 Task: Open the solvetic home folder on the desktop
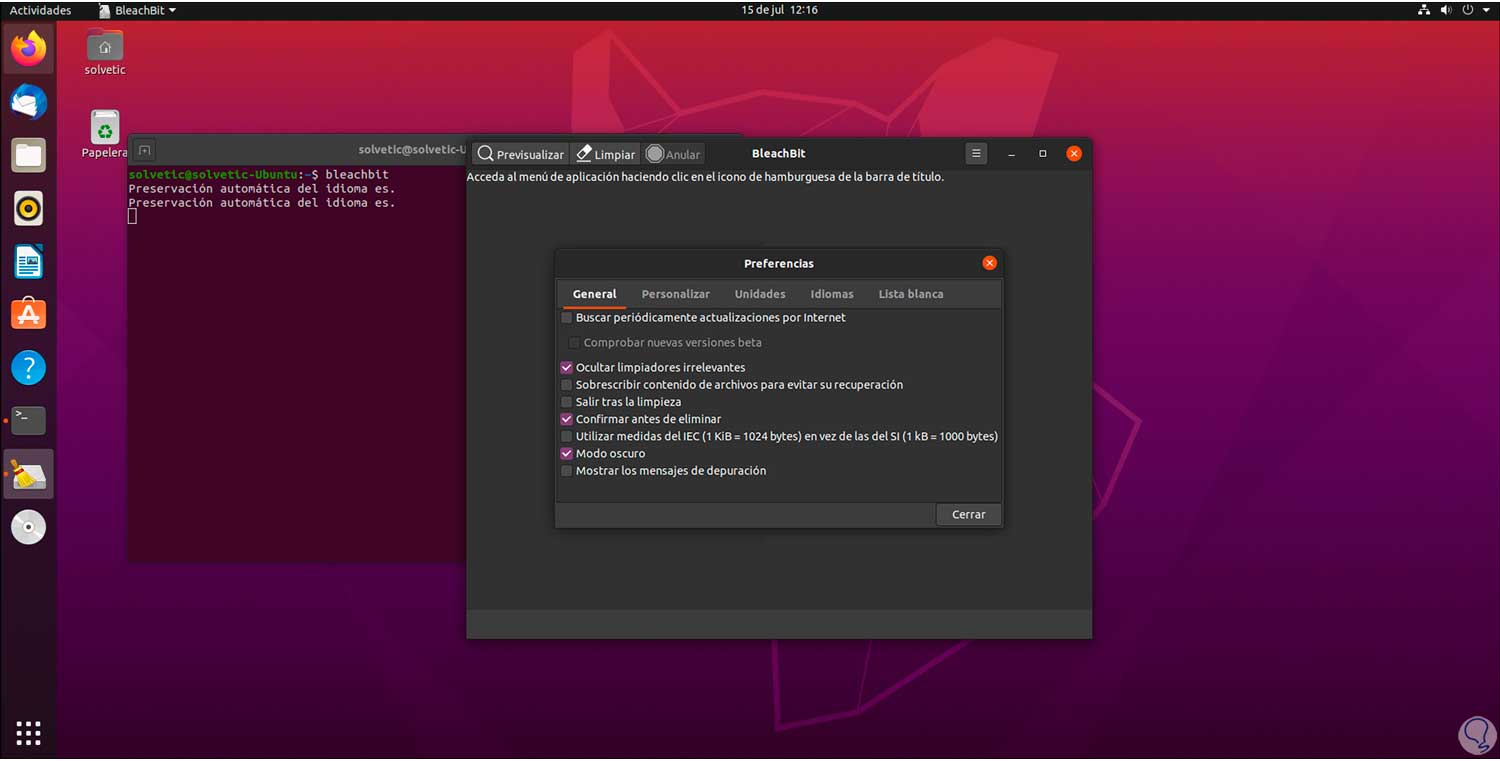(x=105, y=52)
